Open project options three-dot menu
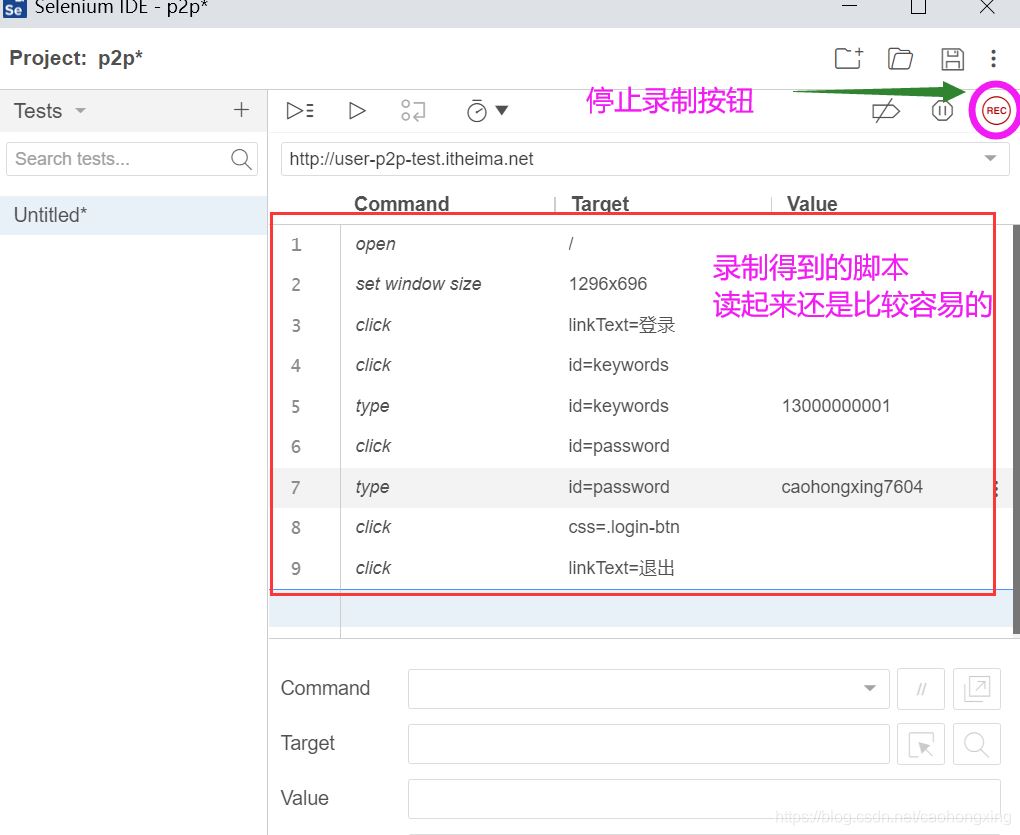 coord(993,59)
